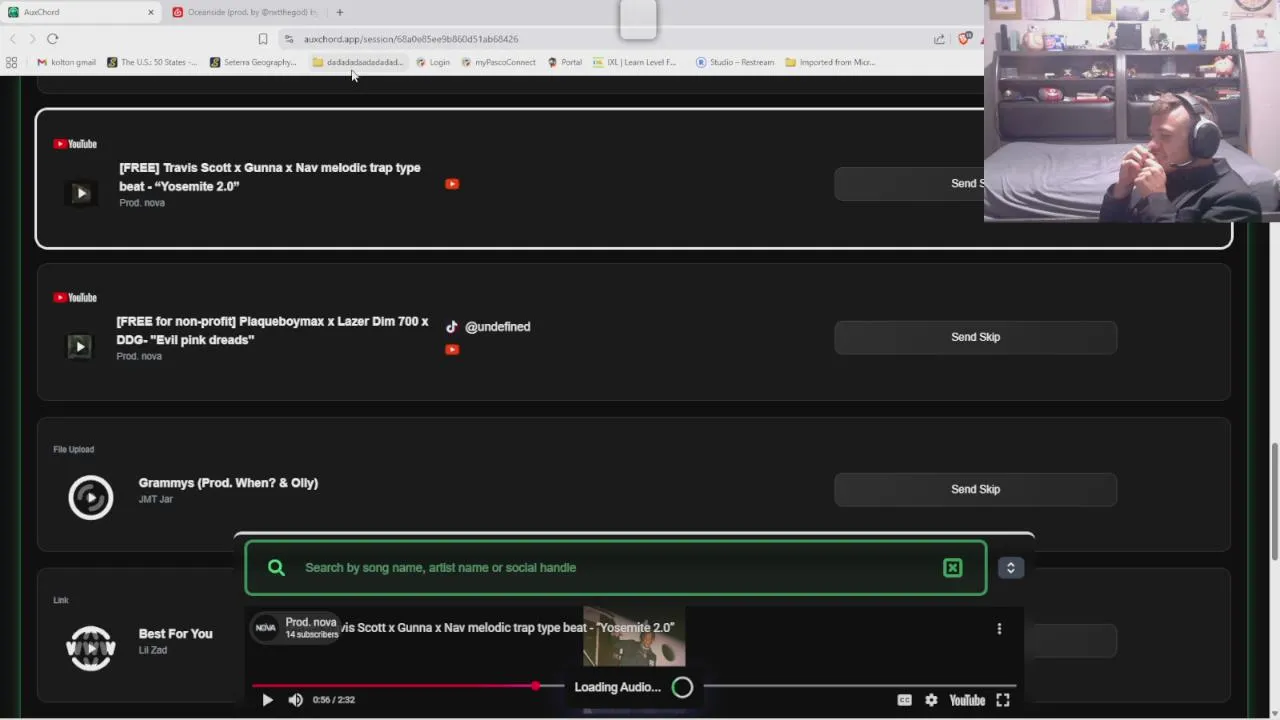Play the Yosemite 2.0 queue entry
Viewport: 1280px width, 720px height.
tap(81, 193)
